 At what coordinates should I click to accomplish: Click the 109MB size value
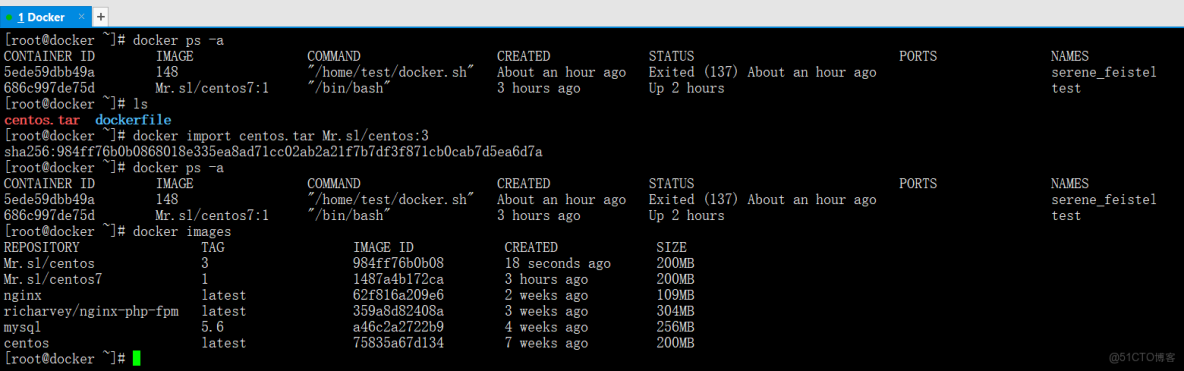(x=676, y=295)
